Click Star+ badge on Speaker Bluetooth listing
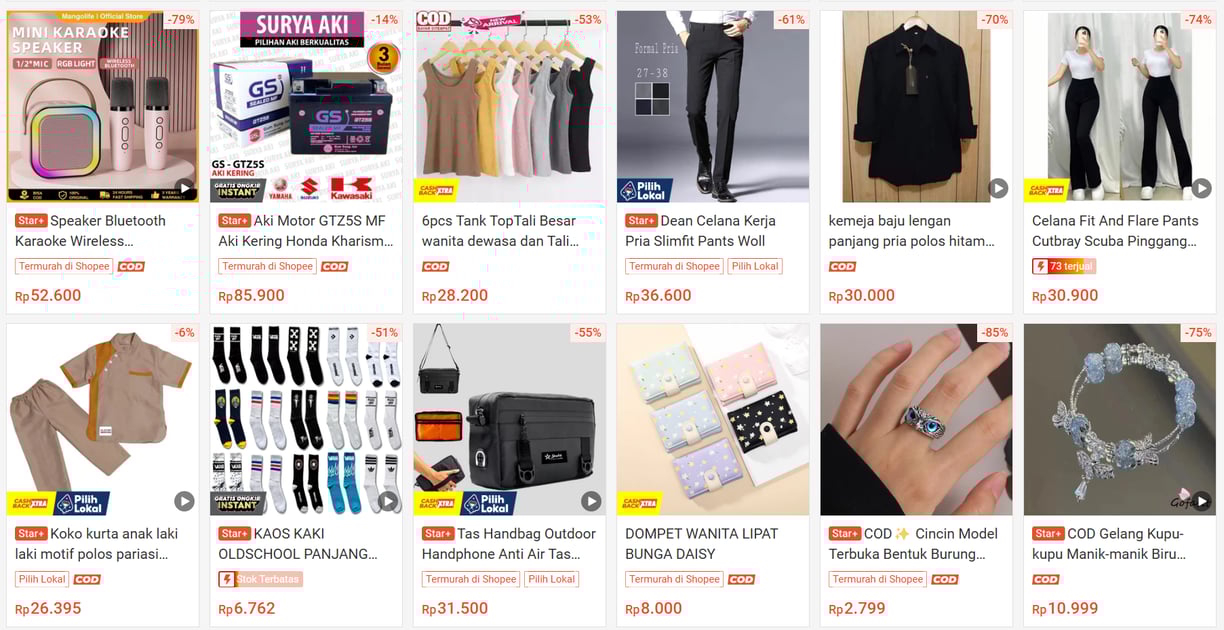 click(x=31, y=221)
